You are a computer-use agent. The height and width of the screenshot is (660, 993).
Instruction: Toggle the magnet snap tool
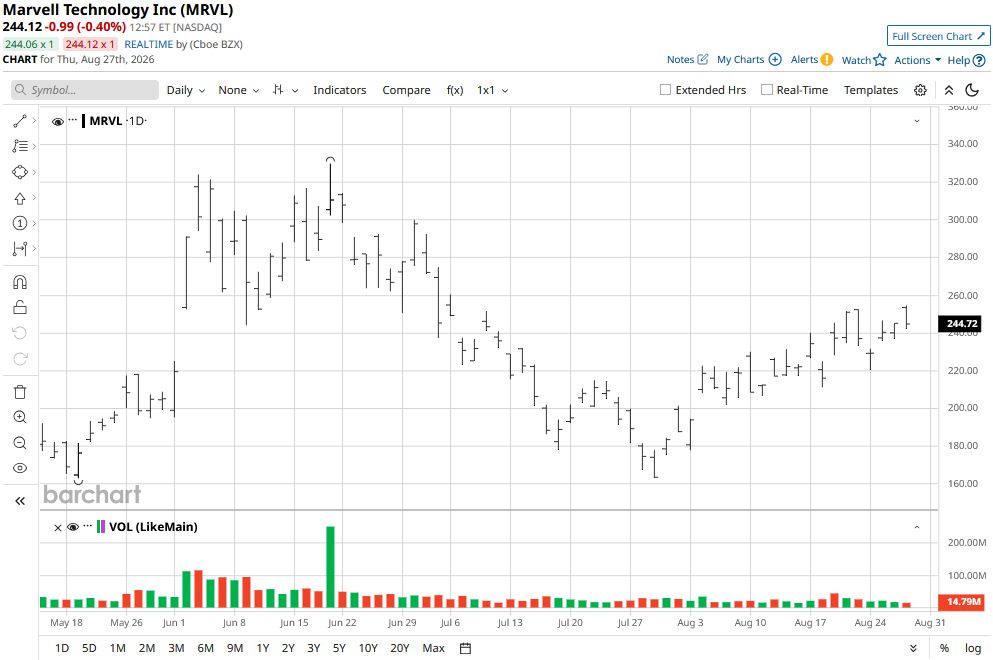(x=20, y=282)
